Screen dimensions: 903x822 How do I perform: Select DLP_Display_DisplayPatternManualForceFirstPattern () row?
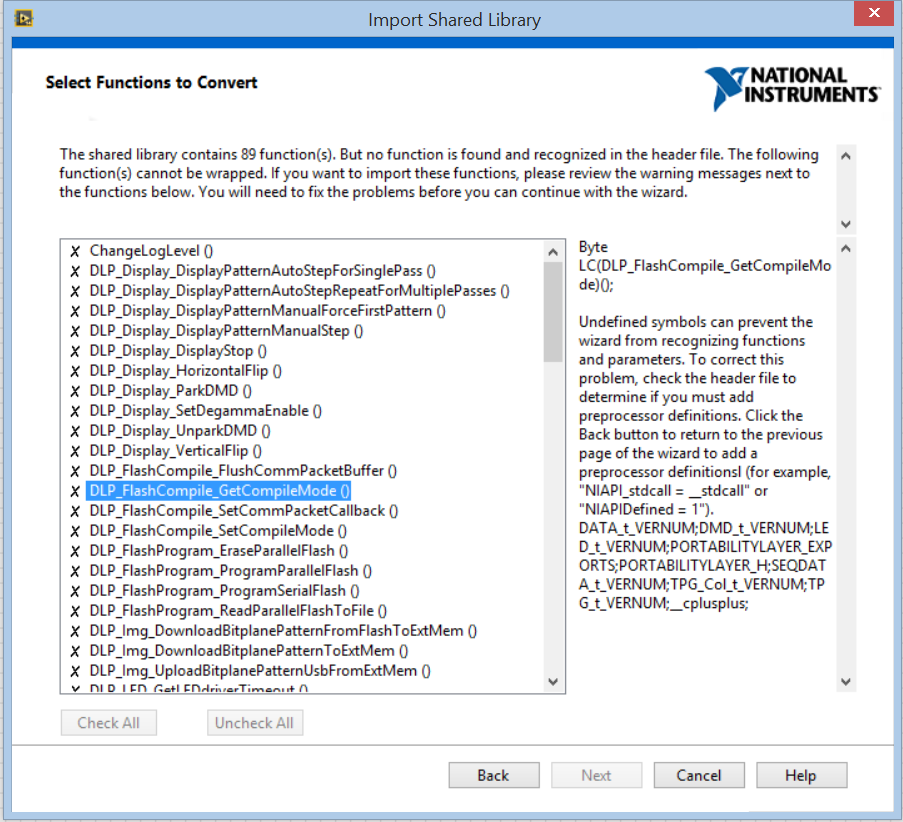[267, 311]
